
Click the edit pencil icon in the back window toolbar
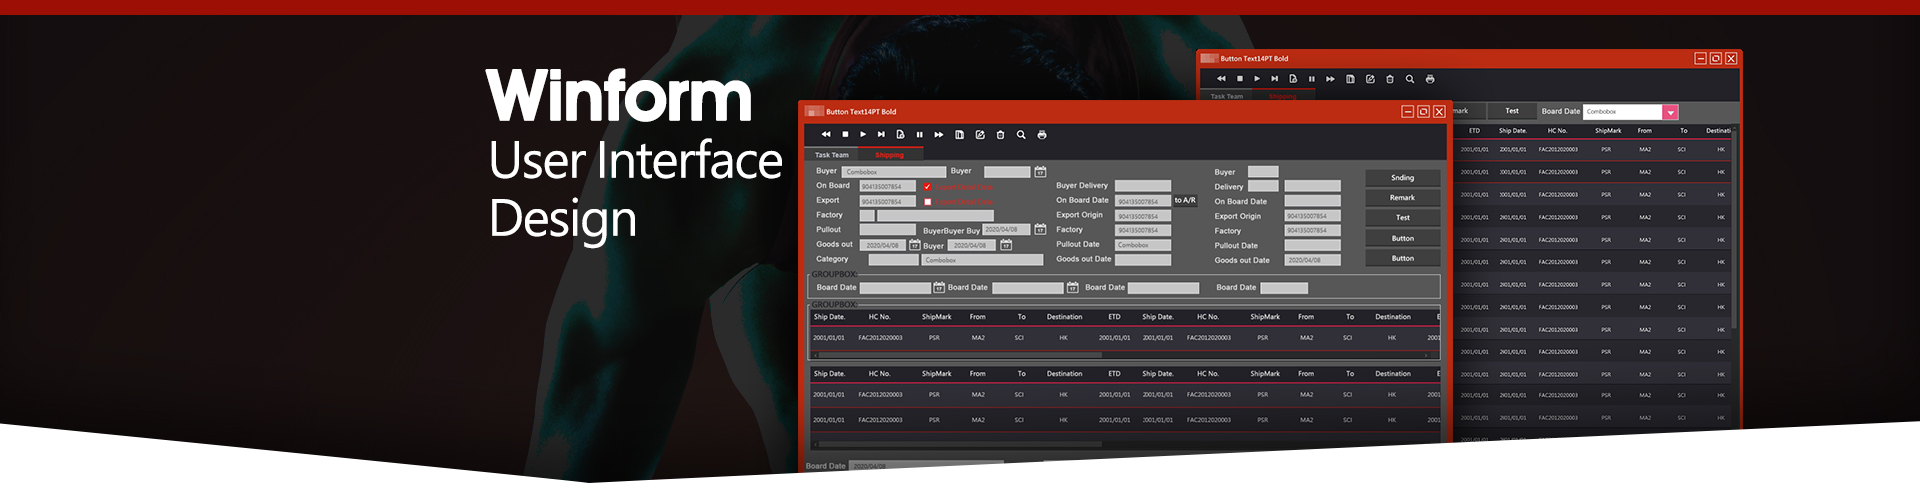pos(1370,79)
